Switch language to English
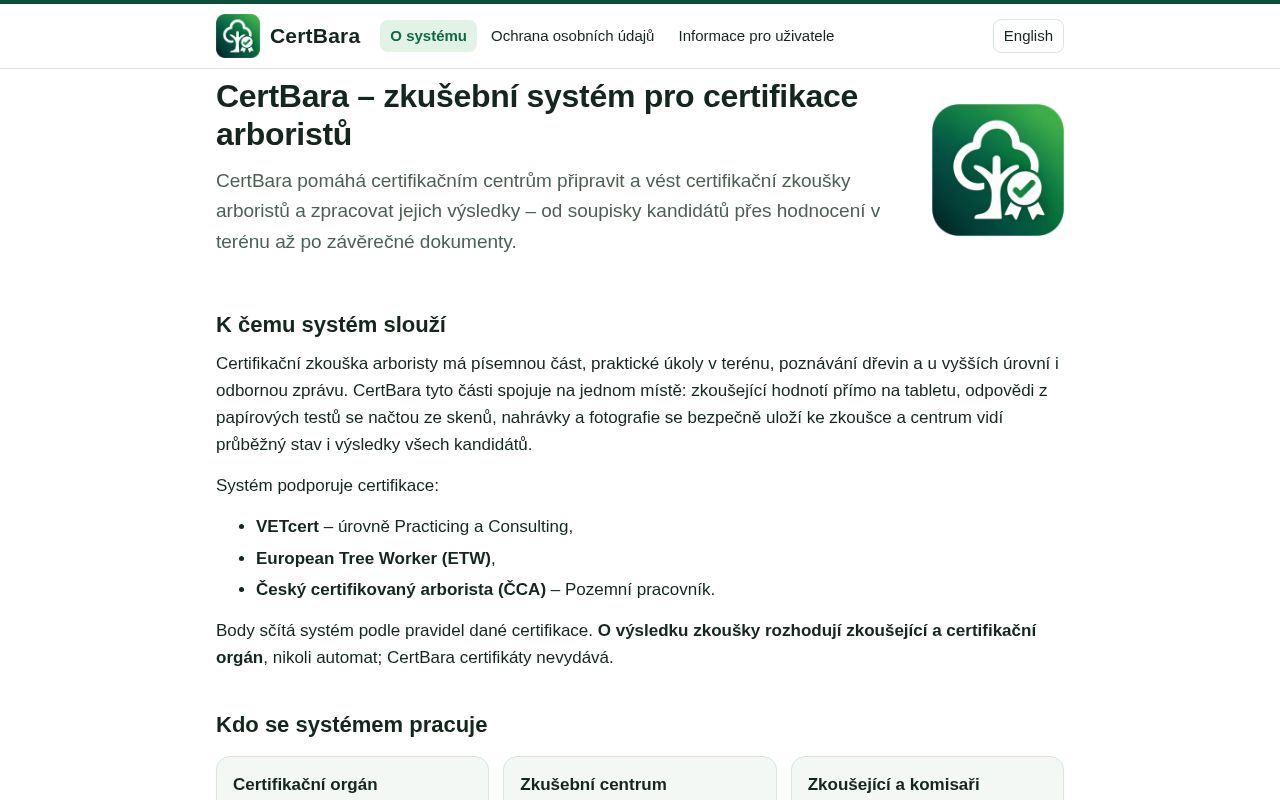The image size is (1280, 800). tap(1028, 36)
